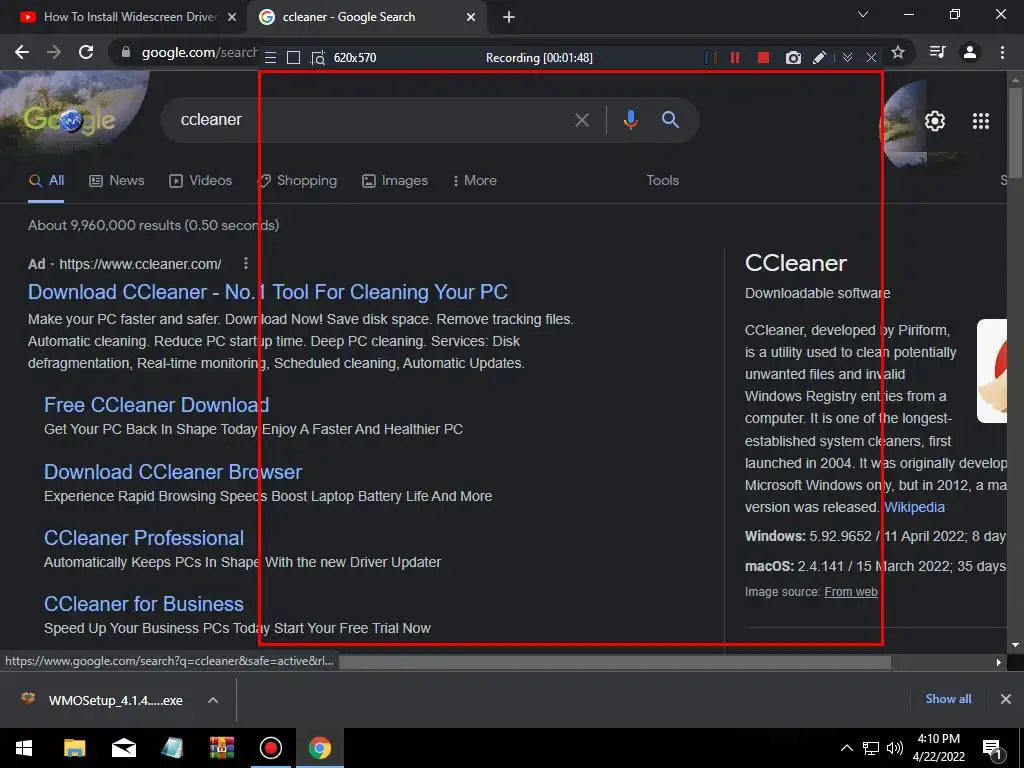Open the CCleaner Professional link
This screenshot has width=1024, height=768.
click(x=144, y=538)
